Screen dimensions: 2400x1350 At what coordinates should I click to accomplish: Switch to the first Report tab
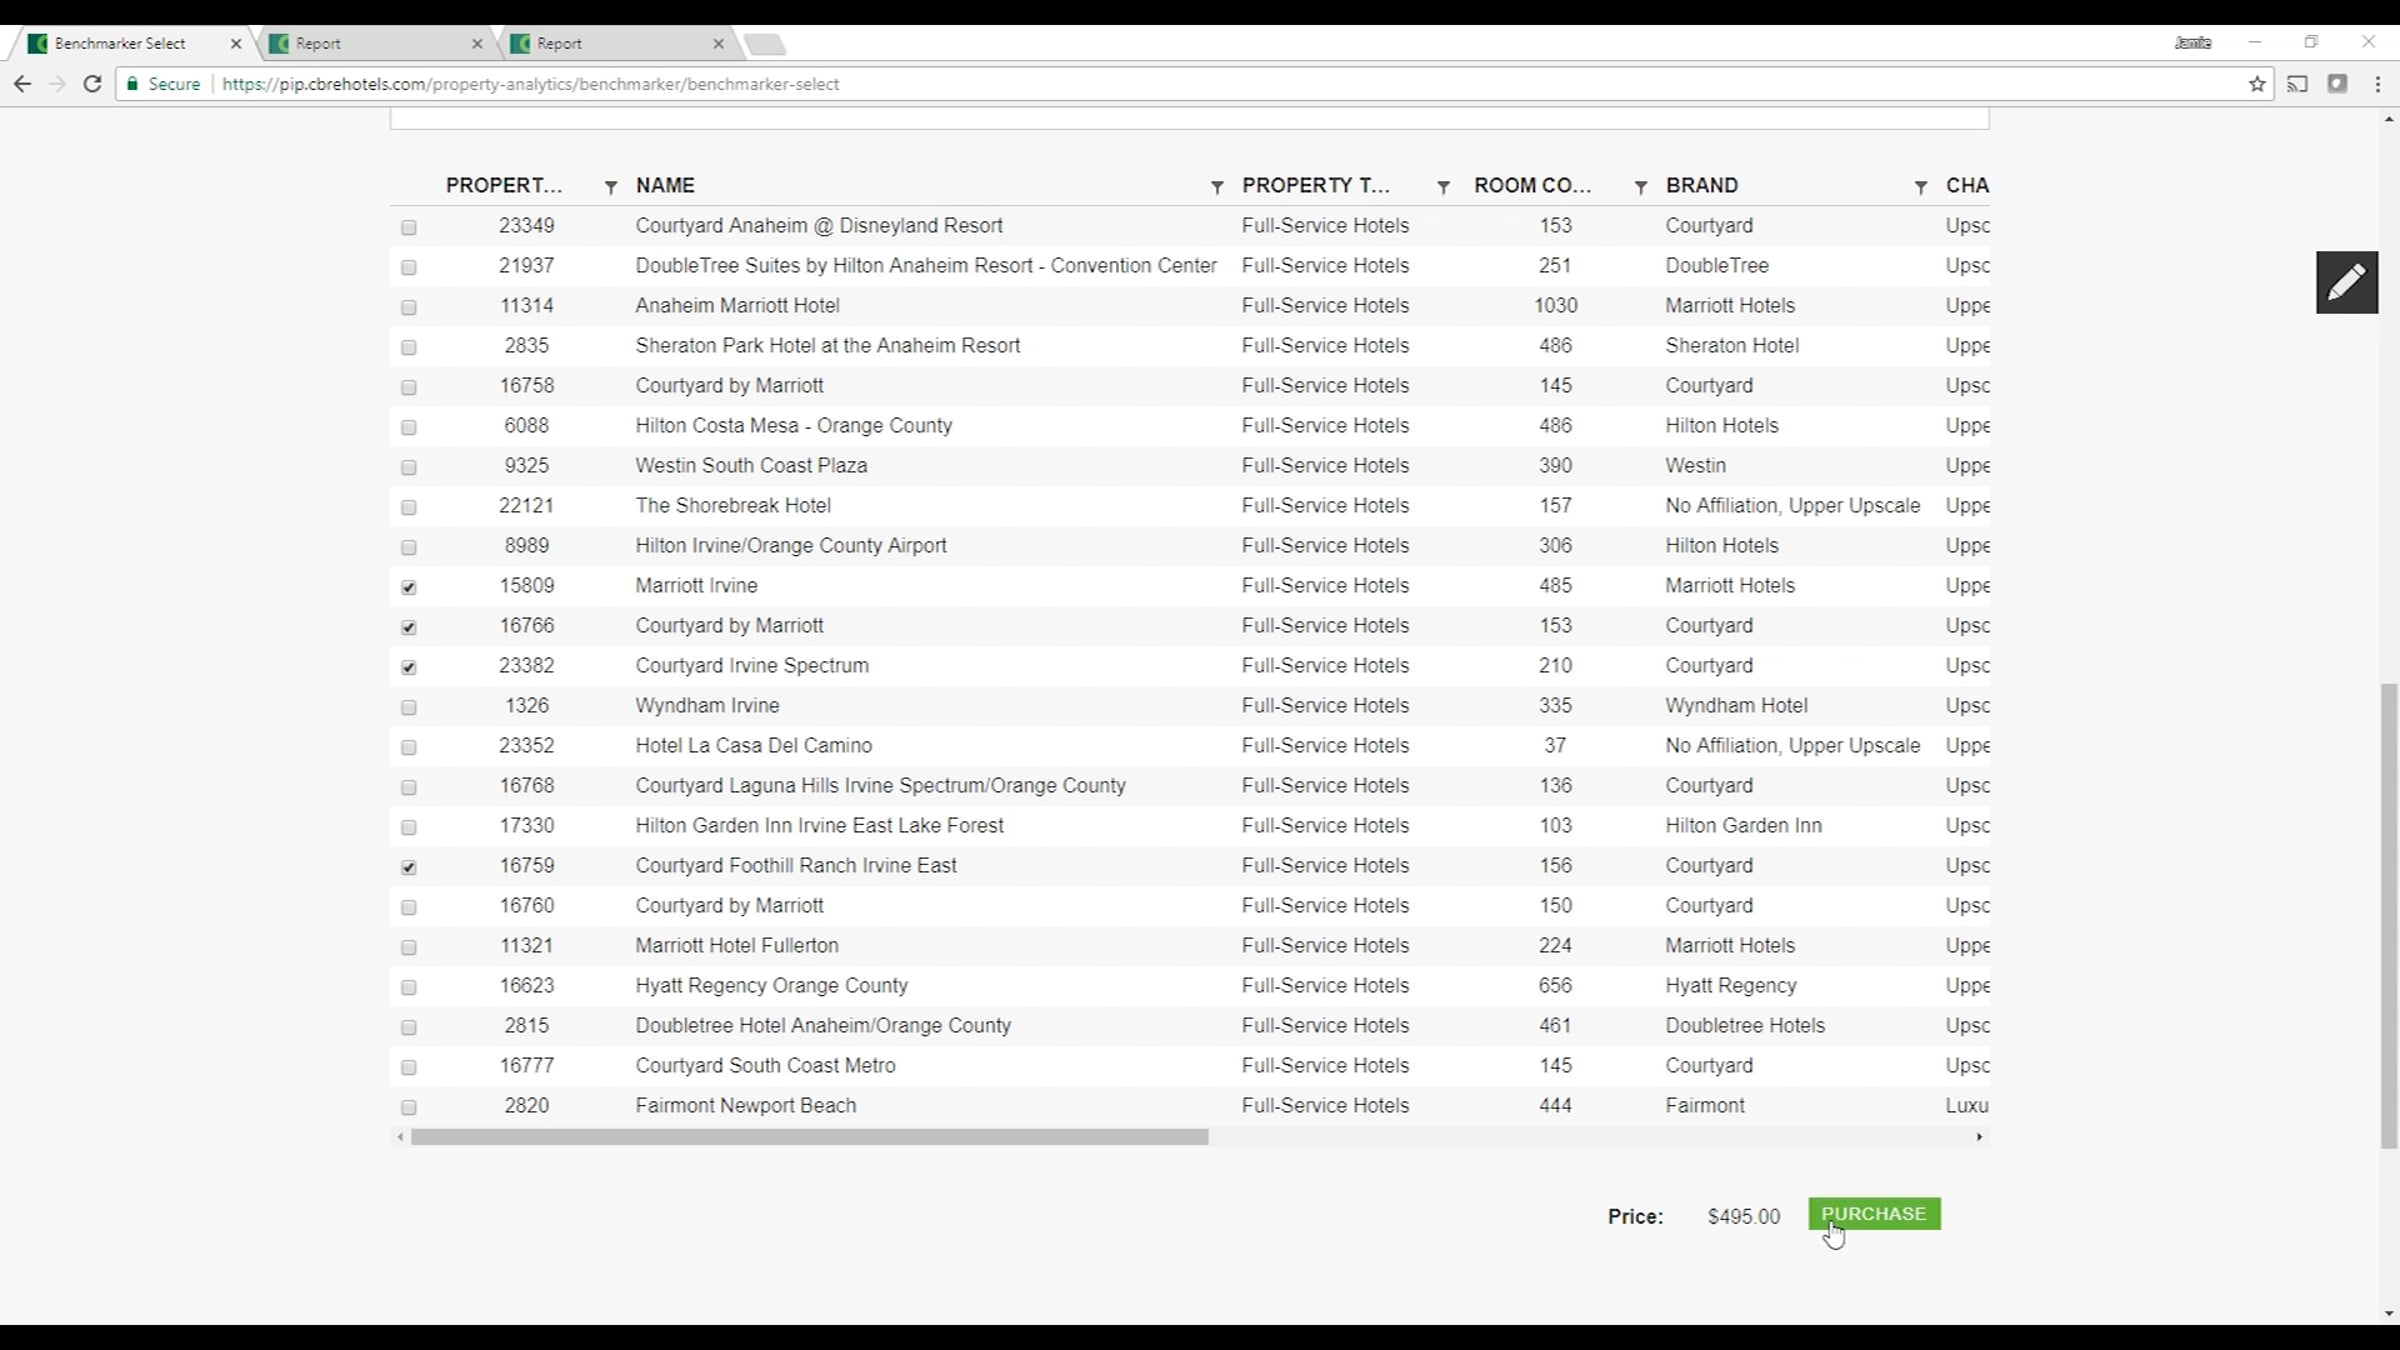coord(370,44)
